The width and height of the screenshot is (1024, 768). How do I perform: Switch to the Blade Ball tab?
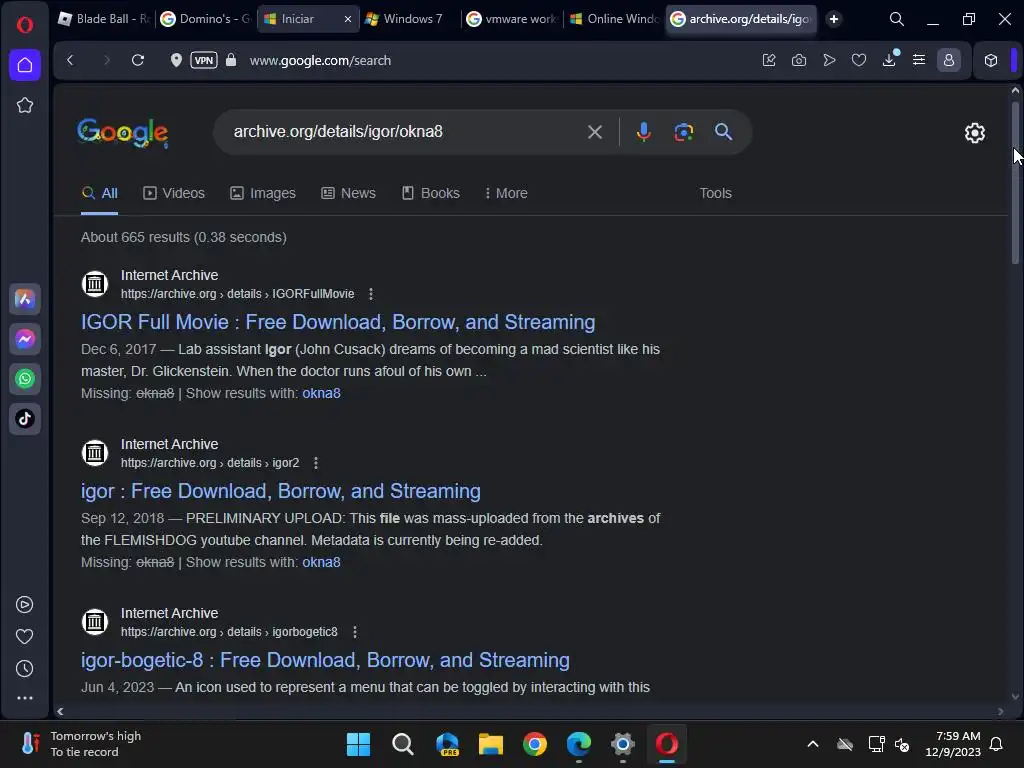pyautogui.click(x=104, y=19)
